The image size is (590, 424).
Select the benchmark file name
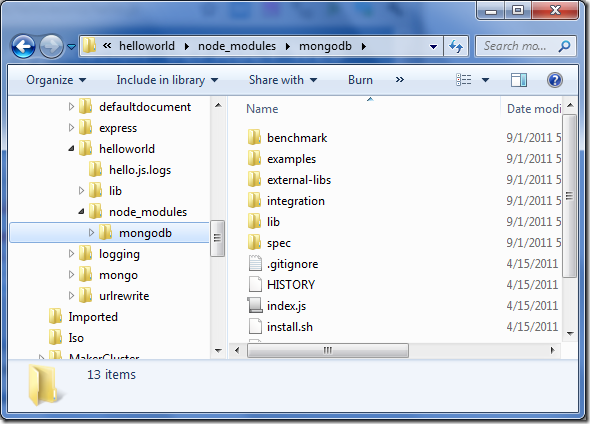(297, 138)
